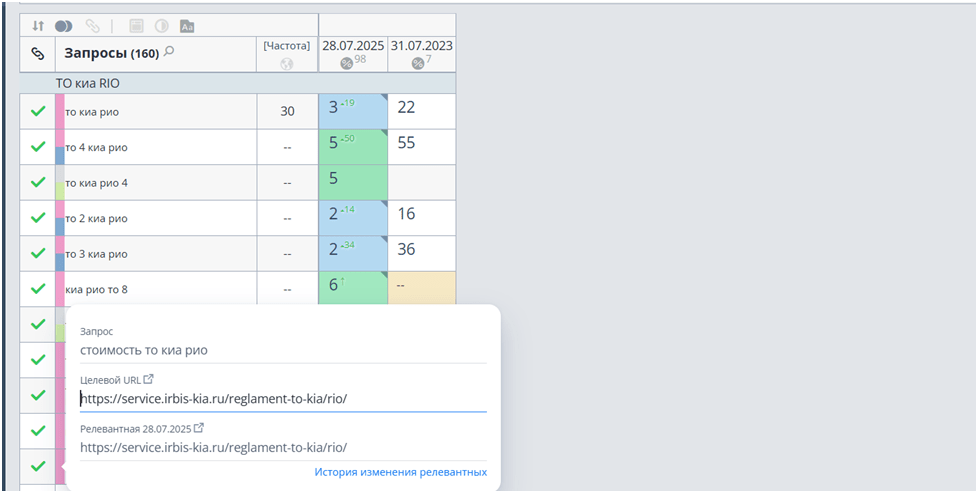Click the Aa text-case toolbar icon
Screen dimensions: 978x493
pyautogui.click(x=187, y=26)
